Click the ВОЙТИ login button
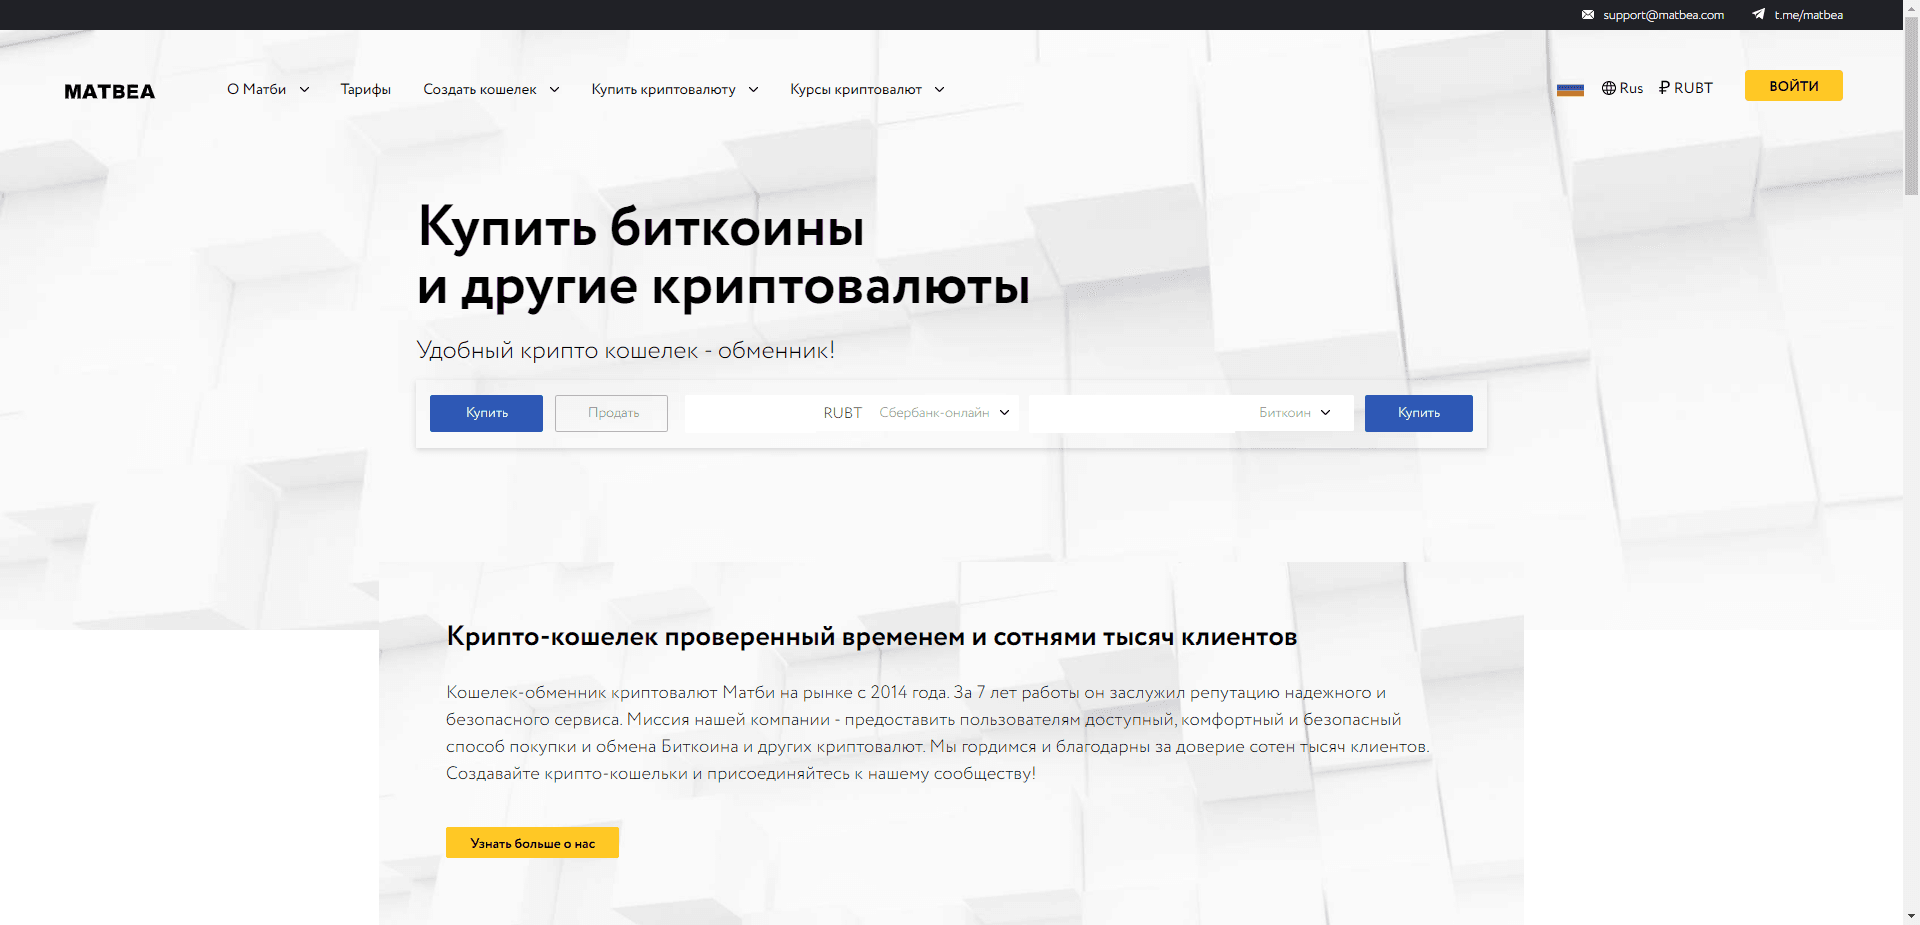This screenshot has height=925, width=1920. click(x=1793, y=85)
